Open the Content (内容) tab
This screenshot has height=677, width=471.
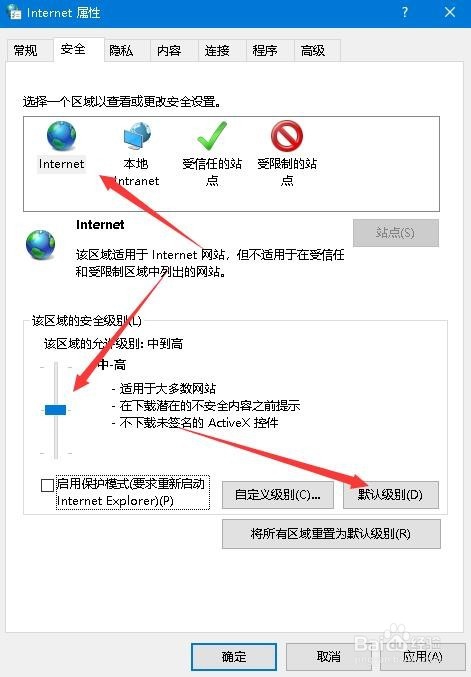pyautogui.click(x=169, y=51)
